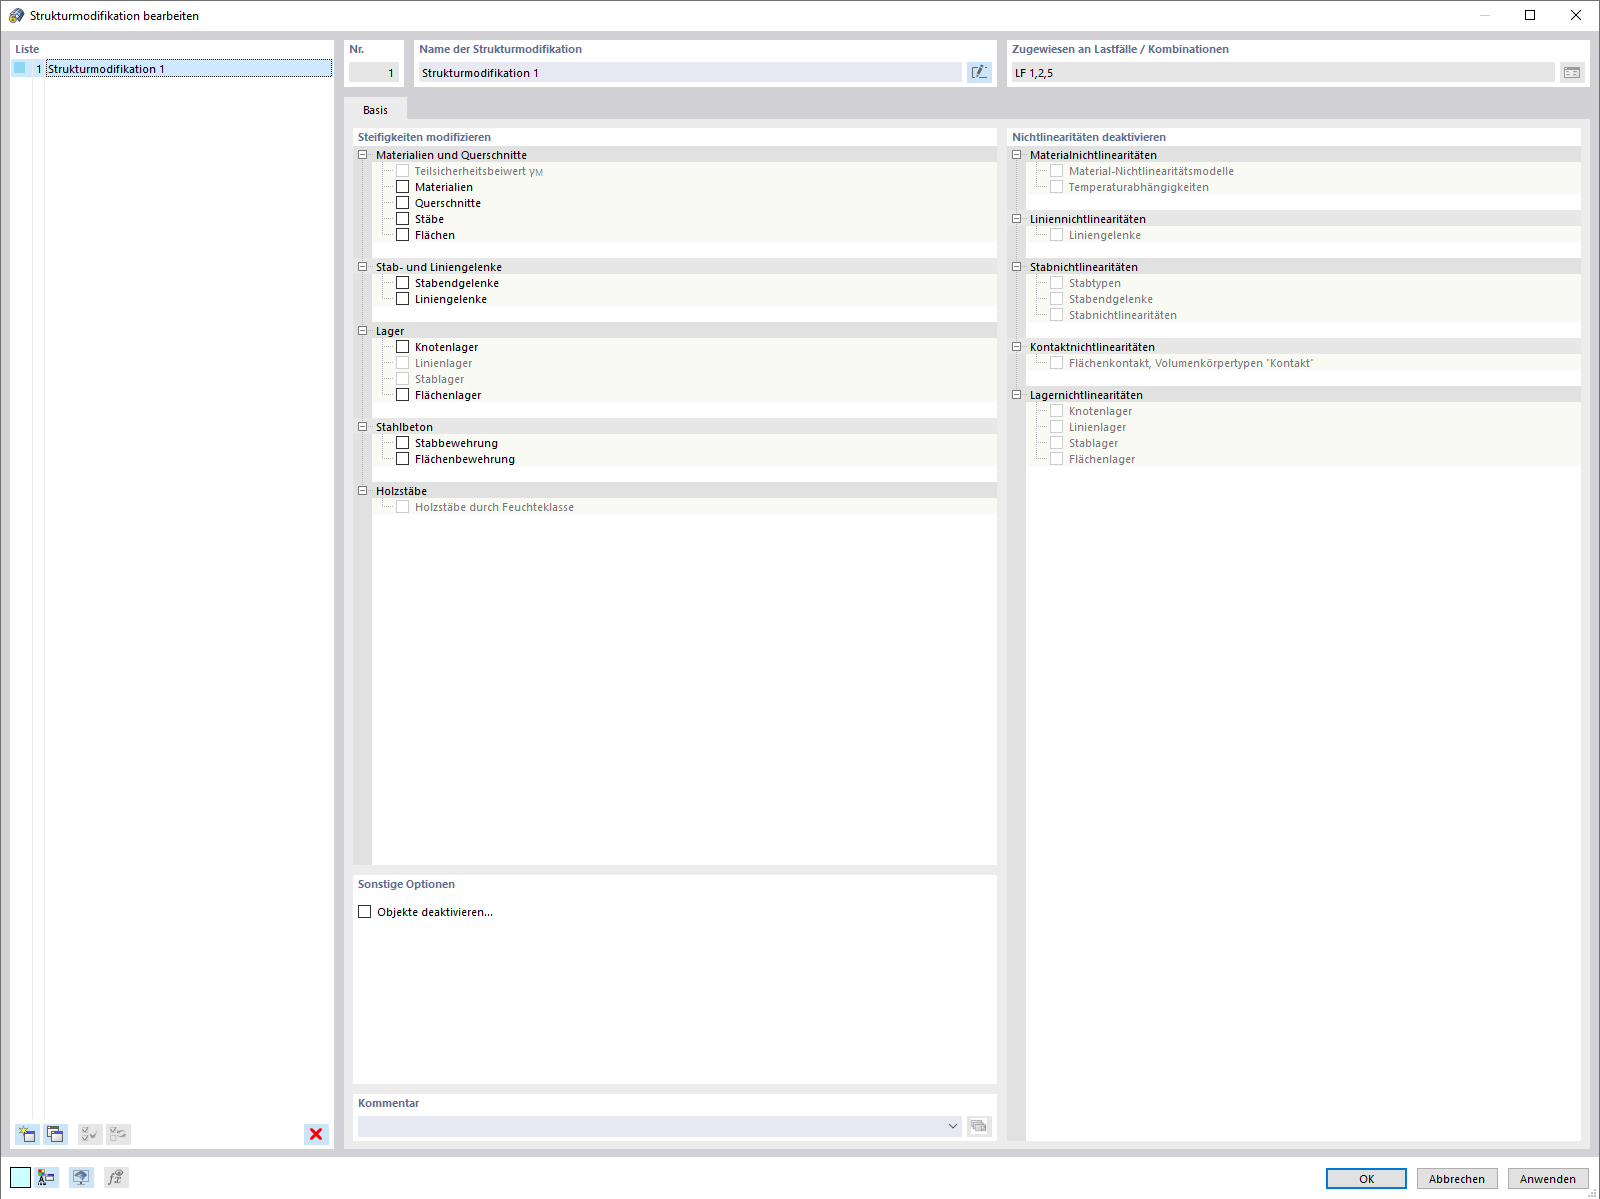Confirm with the OK button

(1366, 1179)
